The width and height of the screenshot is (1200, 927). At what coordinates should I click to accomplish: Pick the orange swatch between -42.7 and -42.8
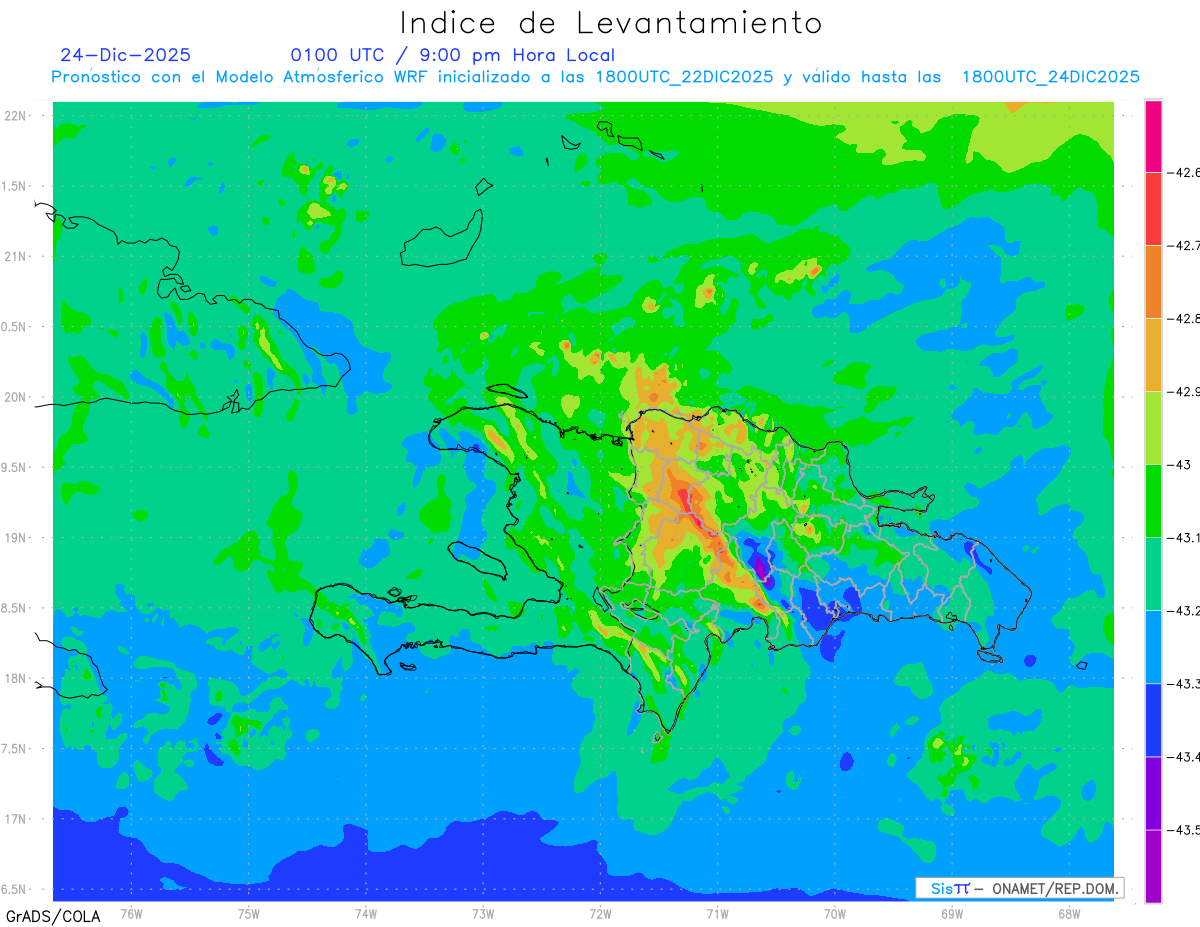click(x=1153, y=282)
